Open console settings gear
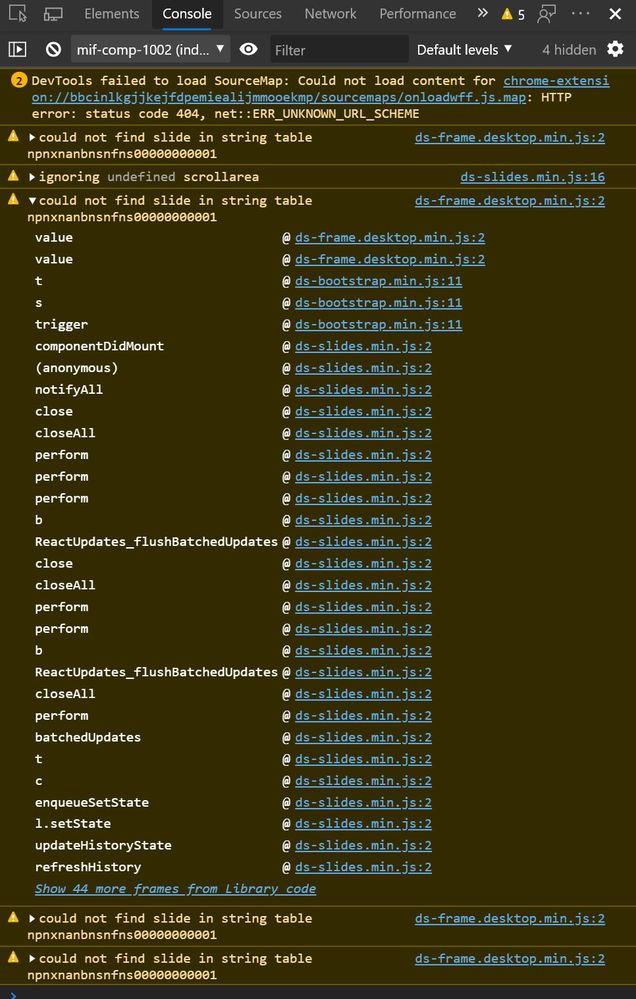Screen dimensions: 636x999 point(615,49)
